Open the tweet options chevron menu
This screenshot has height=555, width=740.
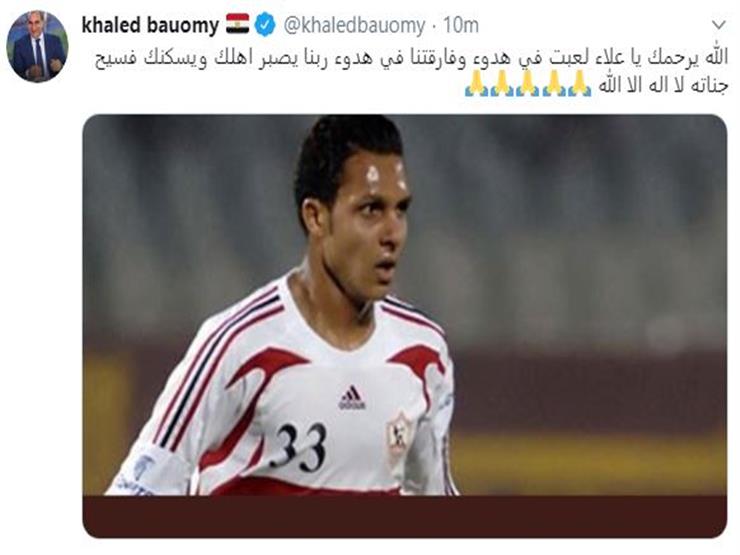(x=718, y=25)
